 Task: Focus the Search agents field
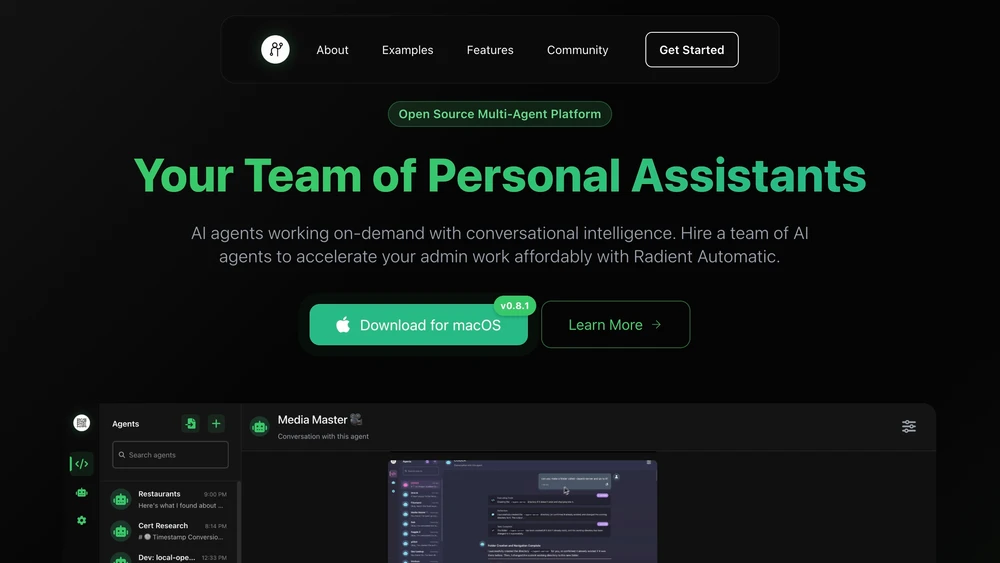click(x=170, y=455)
